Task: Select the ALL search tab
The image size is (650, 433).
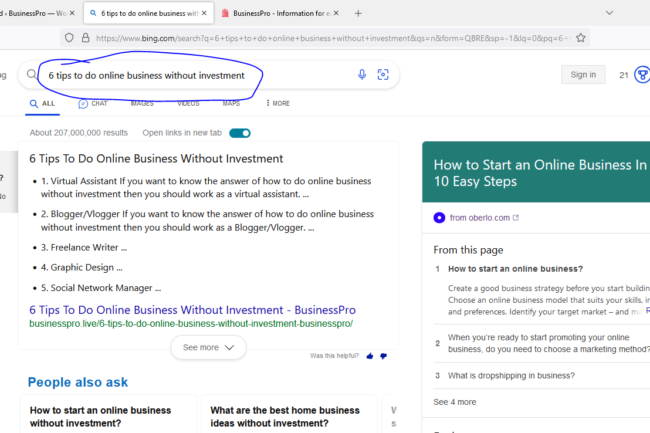Action: click(42, 103)
